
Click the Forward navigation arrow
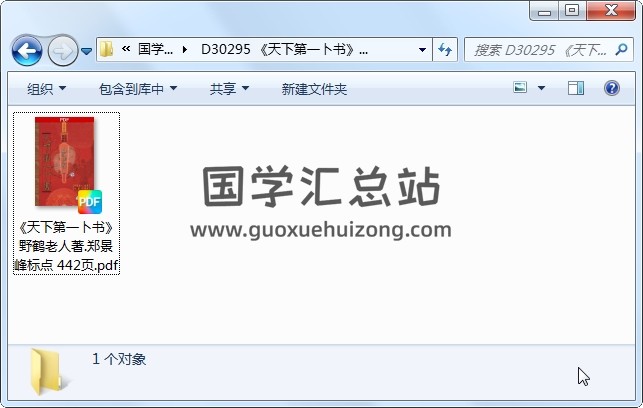pos(63,51)
